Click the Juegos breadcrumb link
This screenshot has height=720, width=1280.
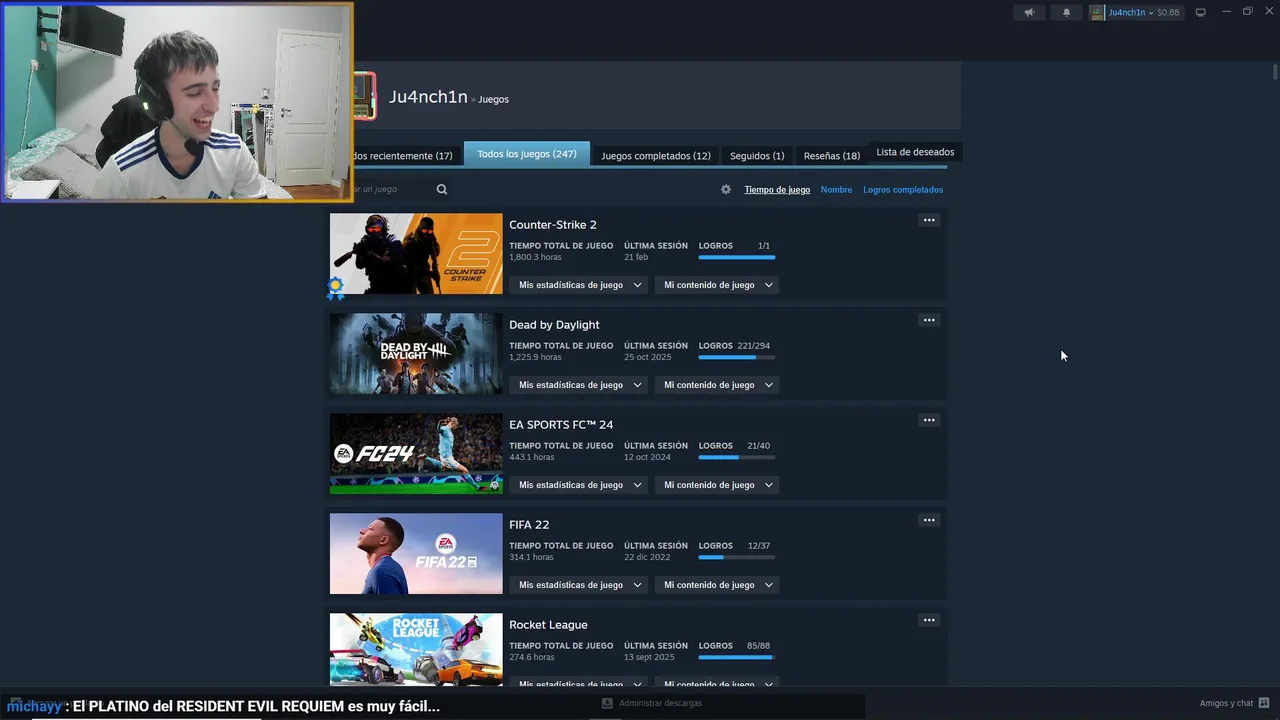coord(493,99)
